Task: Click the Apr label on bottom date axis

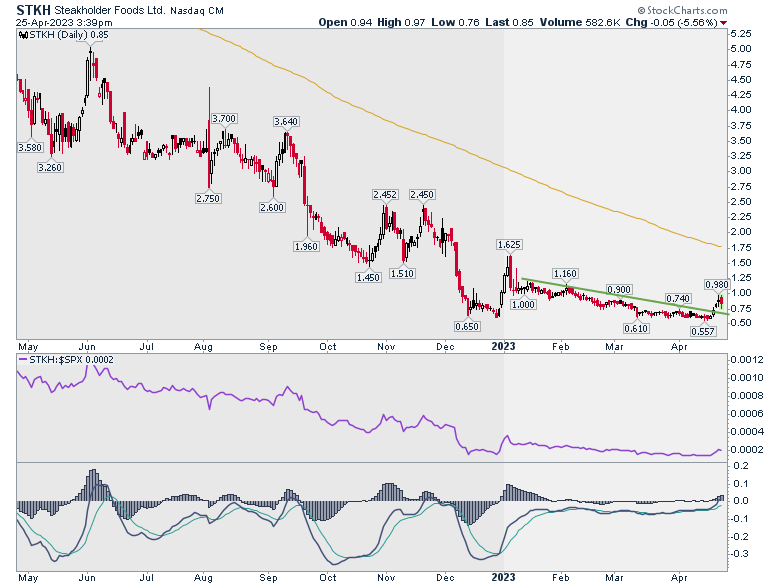Action: [679, 578]
